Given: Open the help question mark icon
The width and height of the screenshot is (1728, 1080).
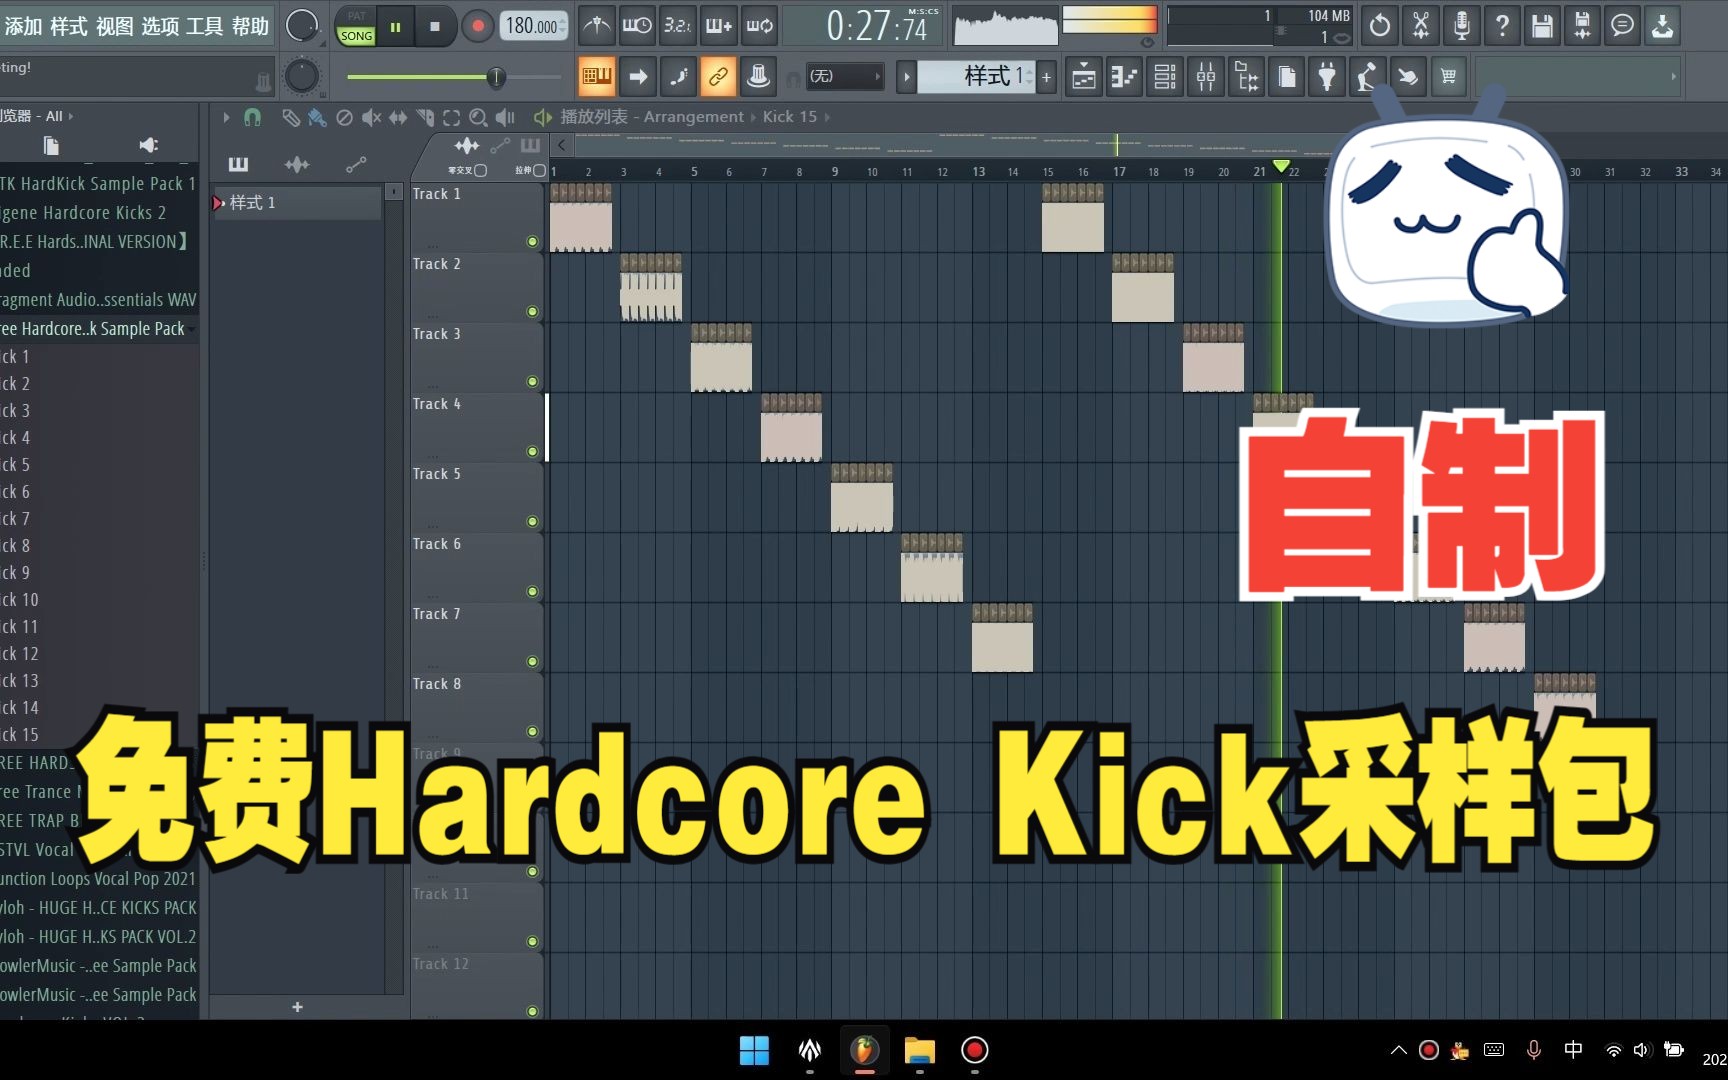Looking at the screenshot, I should [x=1502, y=26].
